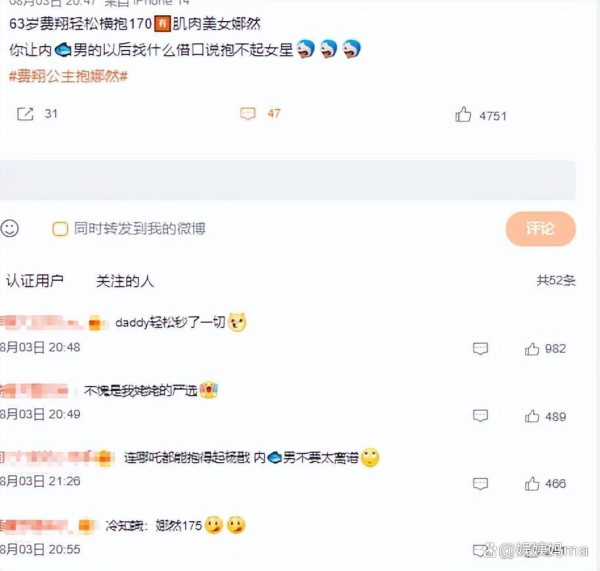Reply to the 20:49 comment
Viewport: 600px width, 571px height.
pyautogui.click(x=480, y=416)
